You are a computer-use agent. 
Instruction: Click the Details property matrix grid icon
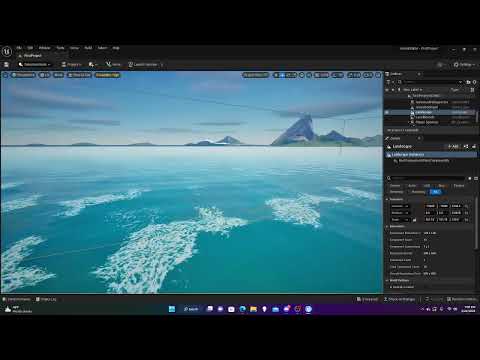[x=470, y=179]
